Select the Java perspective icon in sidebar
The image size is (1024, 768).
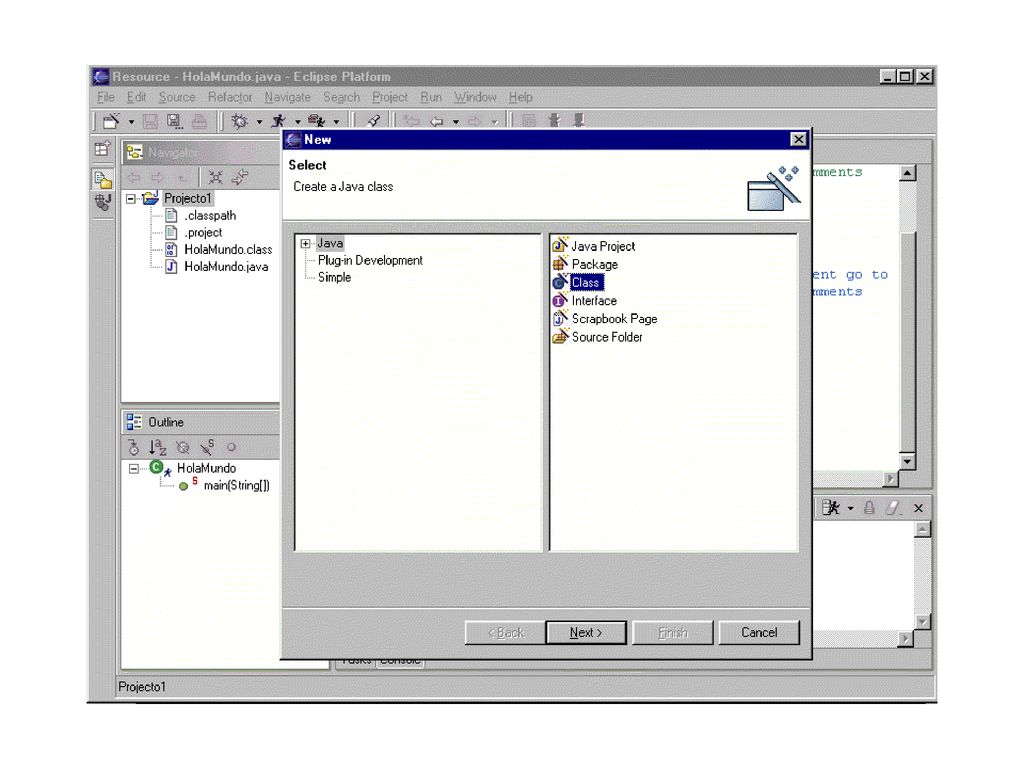[x=103, y=202]
